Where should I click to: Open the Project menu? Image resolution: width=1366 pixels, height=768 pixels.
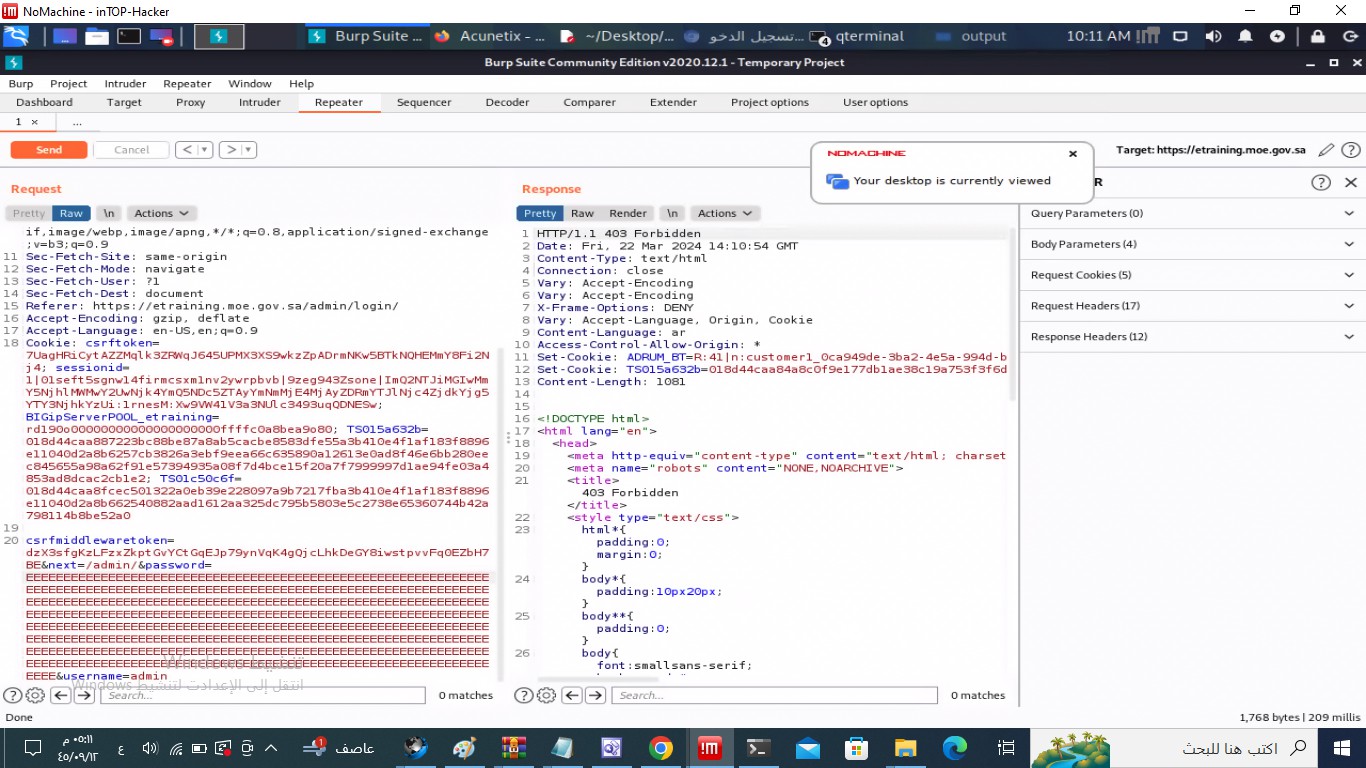tap(69, 84)
